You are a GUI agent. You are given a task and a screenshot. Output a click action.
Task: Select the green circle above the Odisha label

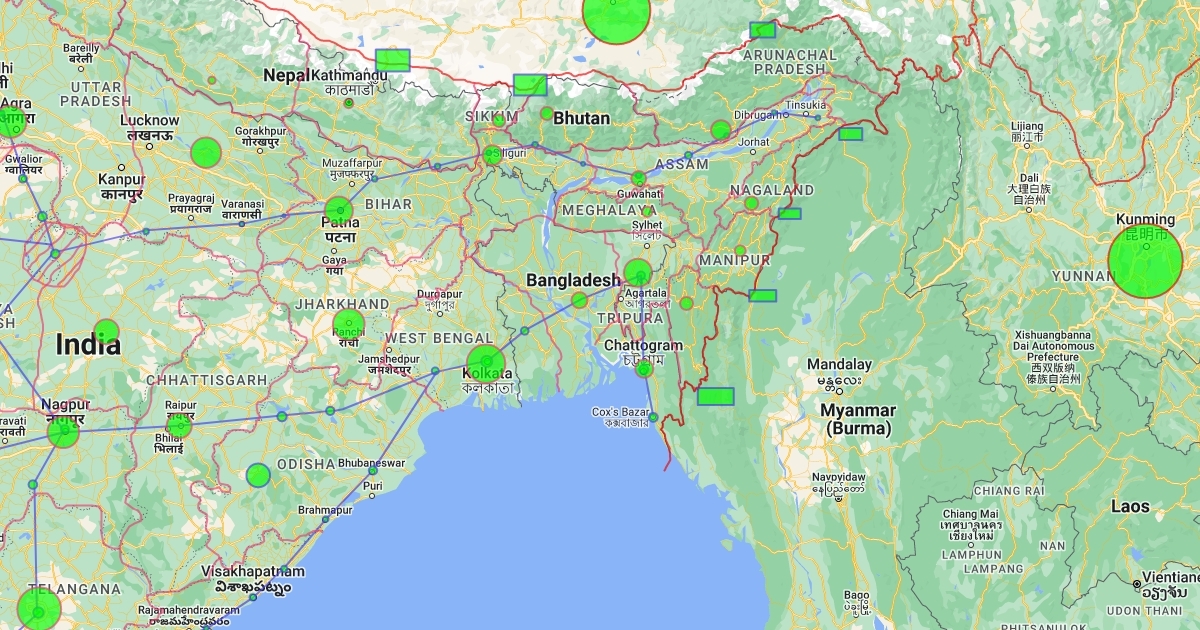(x=258, y=475)
